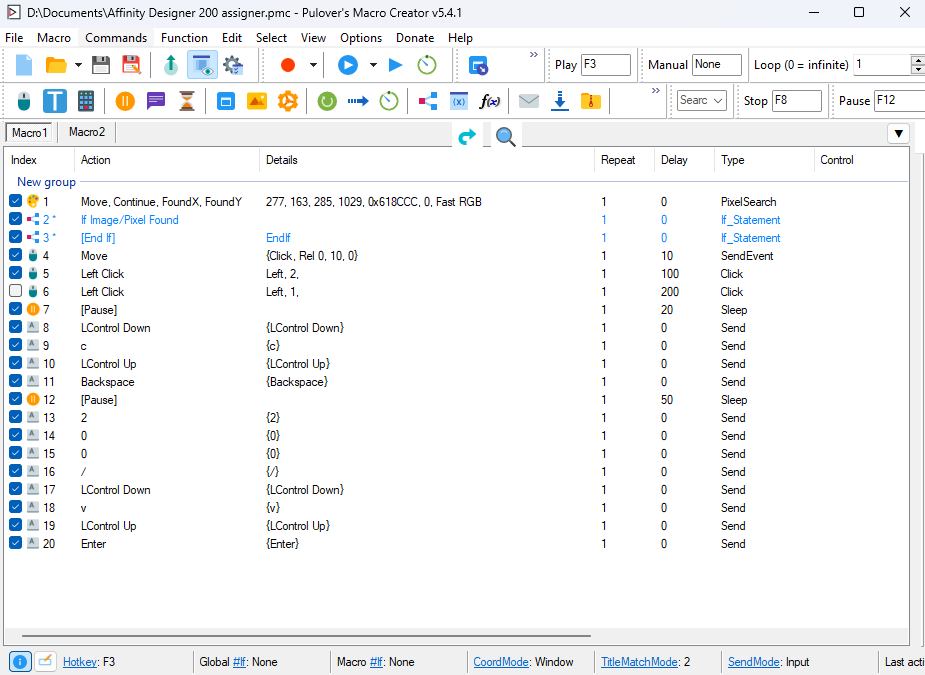
Task: Insert a Mouse command via mouse icon
Action: 24,101
